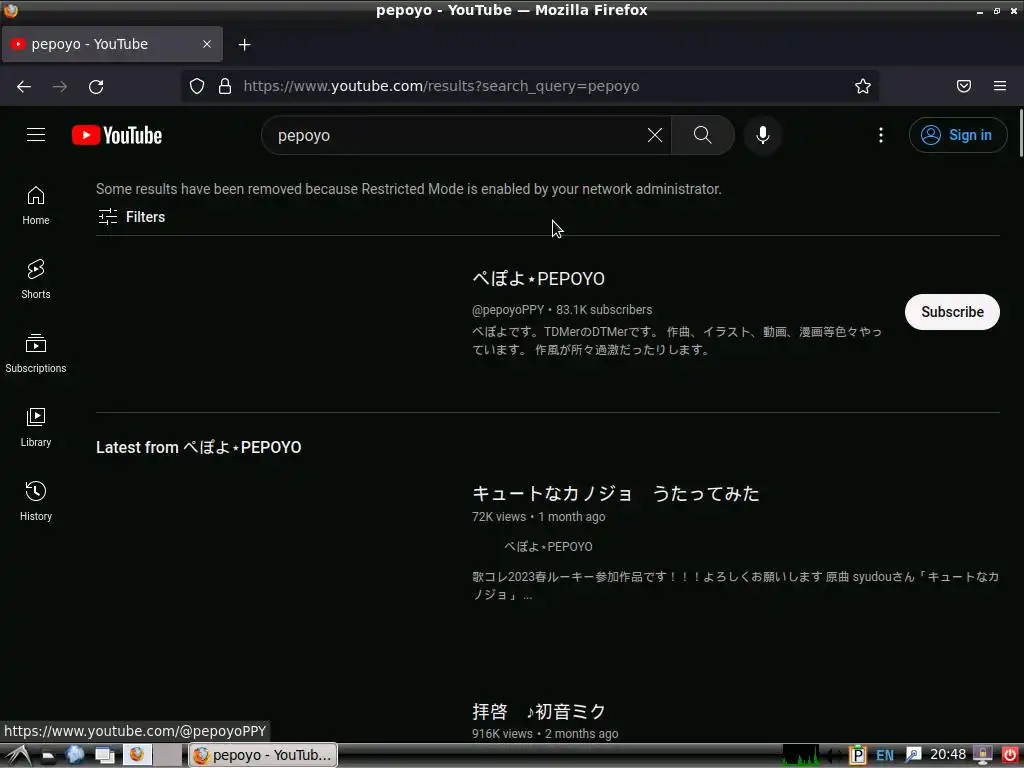
Task: View site security via padlock icon
Action: (225, 86)
